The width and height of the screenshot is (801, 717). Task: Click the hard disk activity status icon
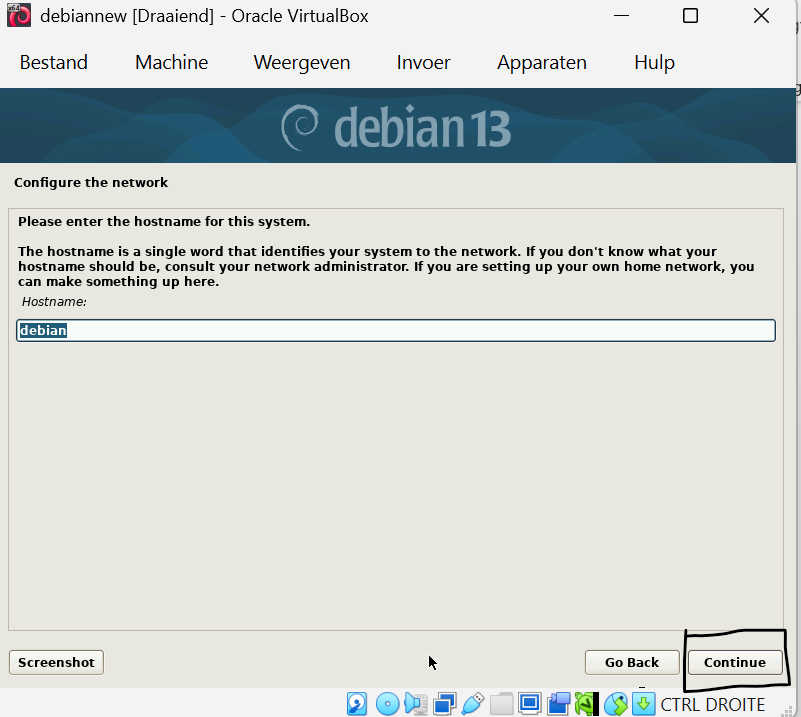(357, 704)
